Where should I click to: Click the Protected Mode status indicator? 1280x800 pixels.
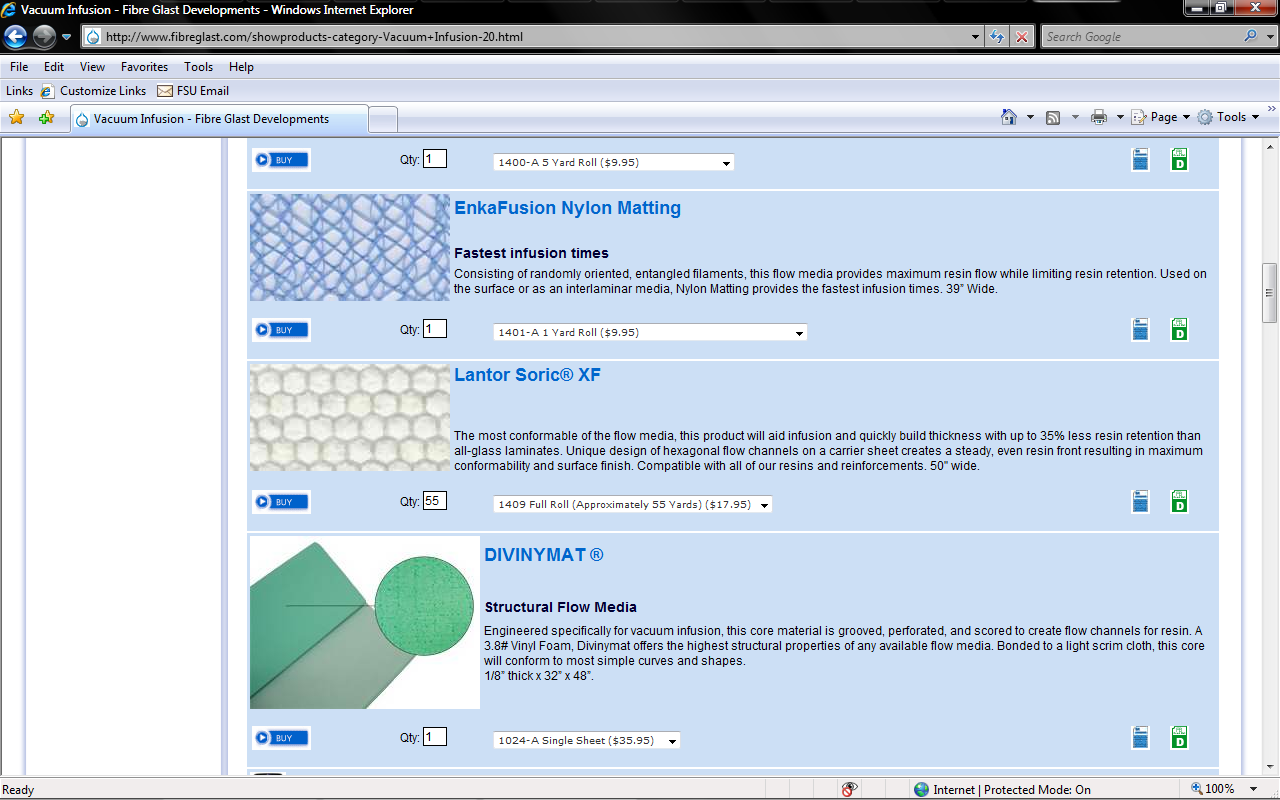1002,789
